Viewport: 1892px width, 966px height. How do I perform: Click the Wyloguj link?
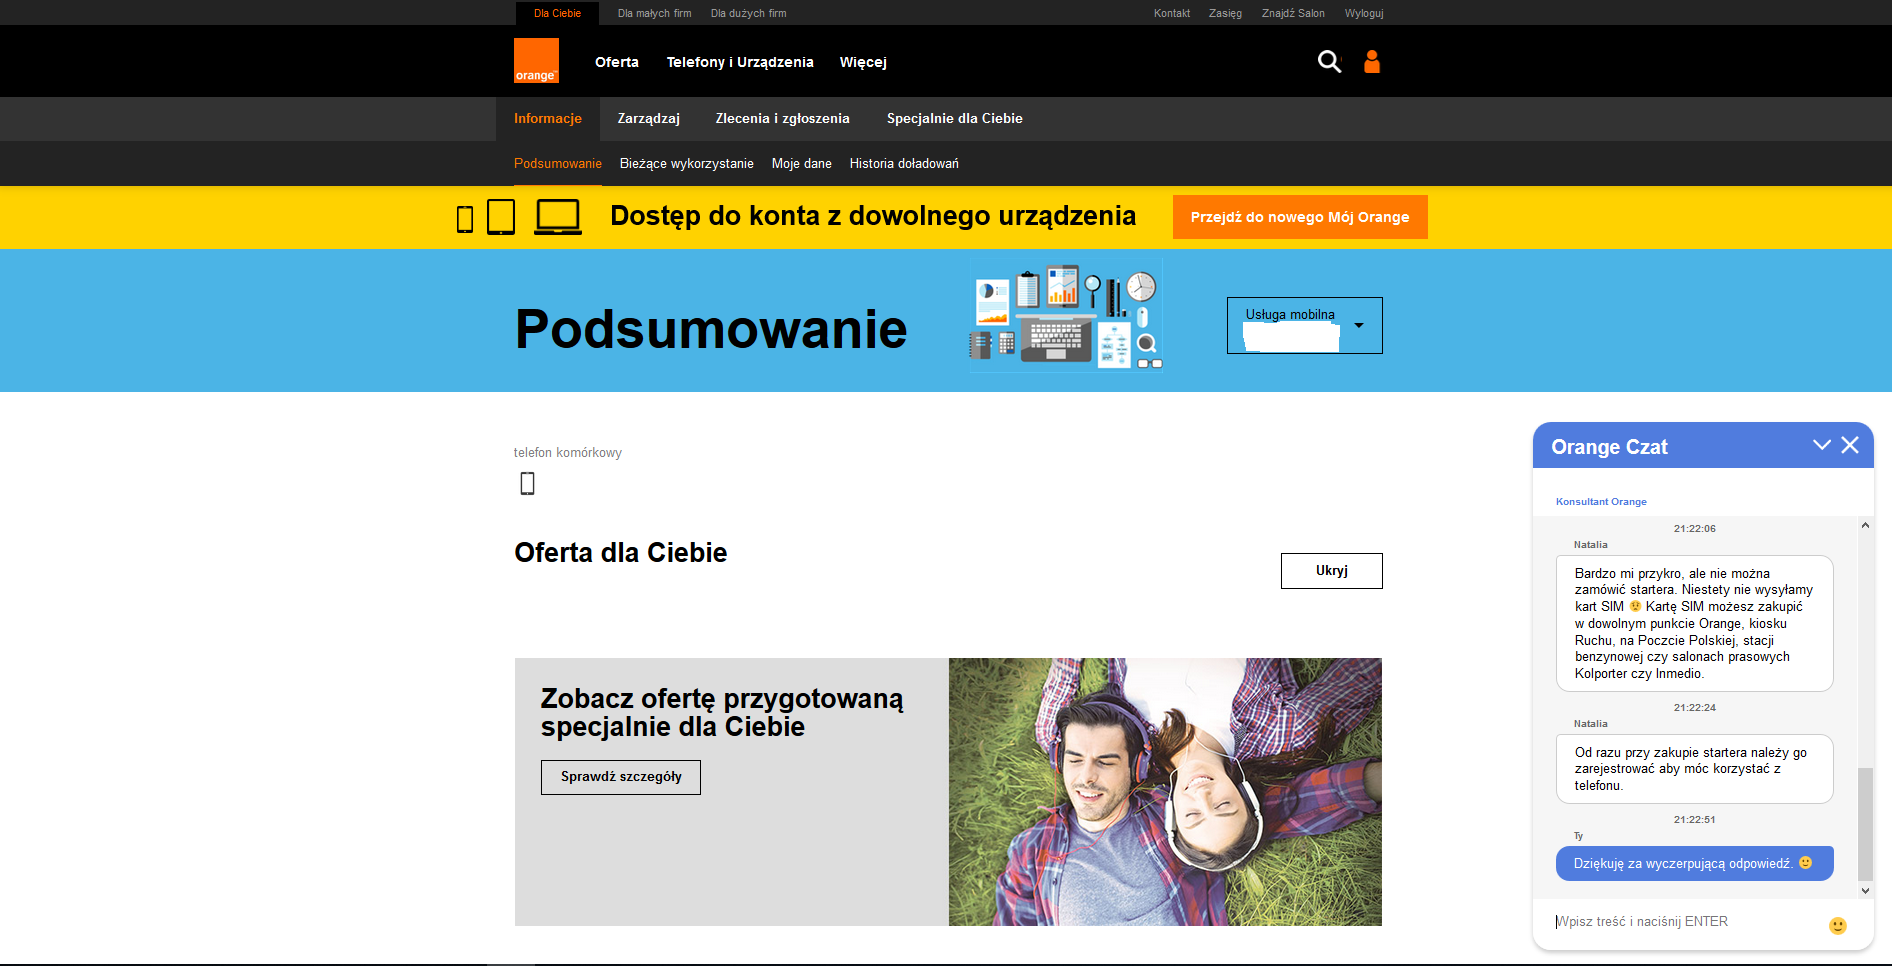point(1364,13)
